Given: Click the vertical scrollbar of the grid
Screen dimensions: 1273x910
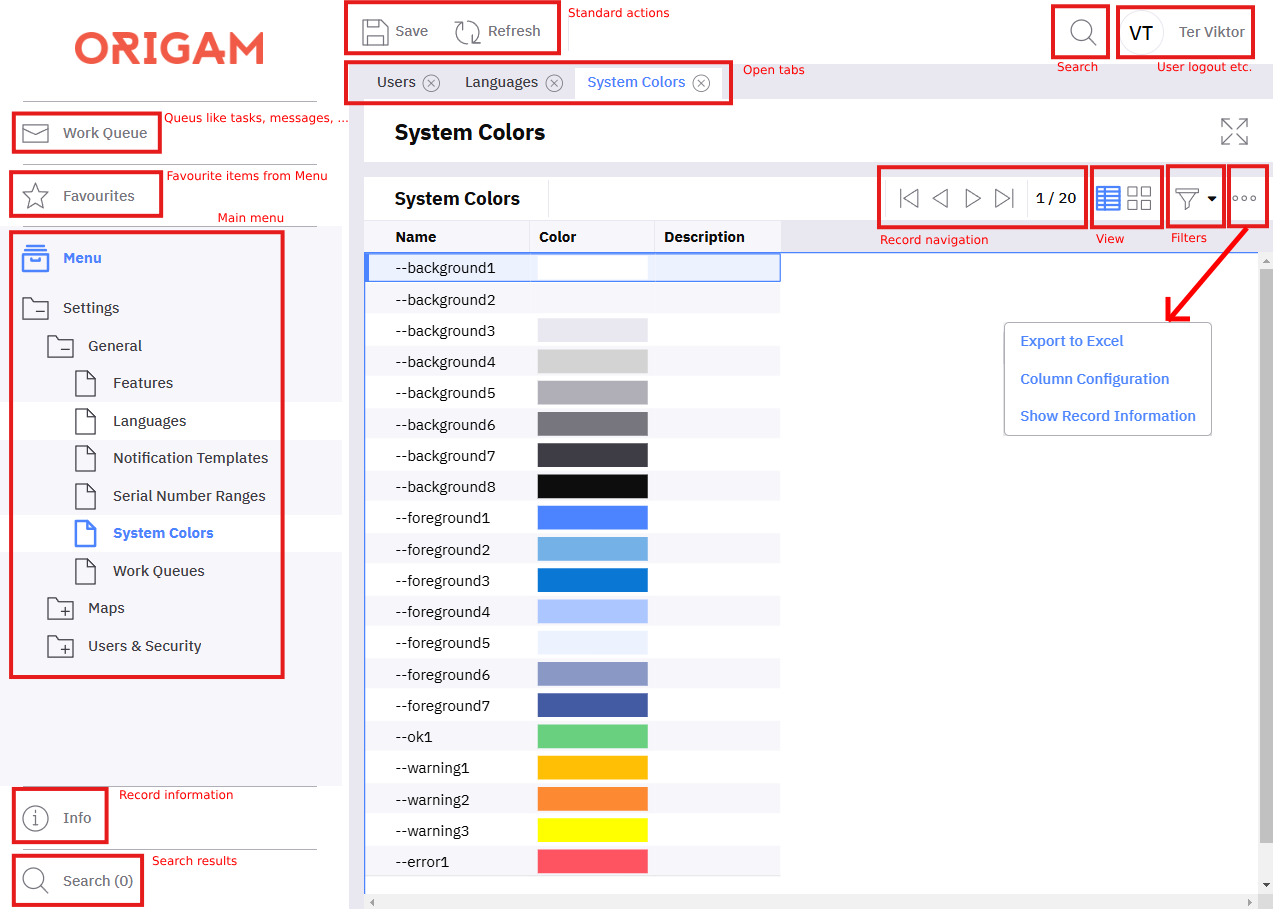Looking at the screenshot, I should [1266, 555].
